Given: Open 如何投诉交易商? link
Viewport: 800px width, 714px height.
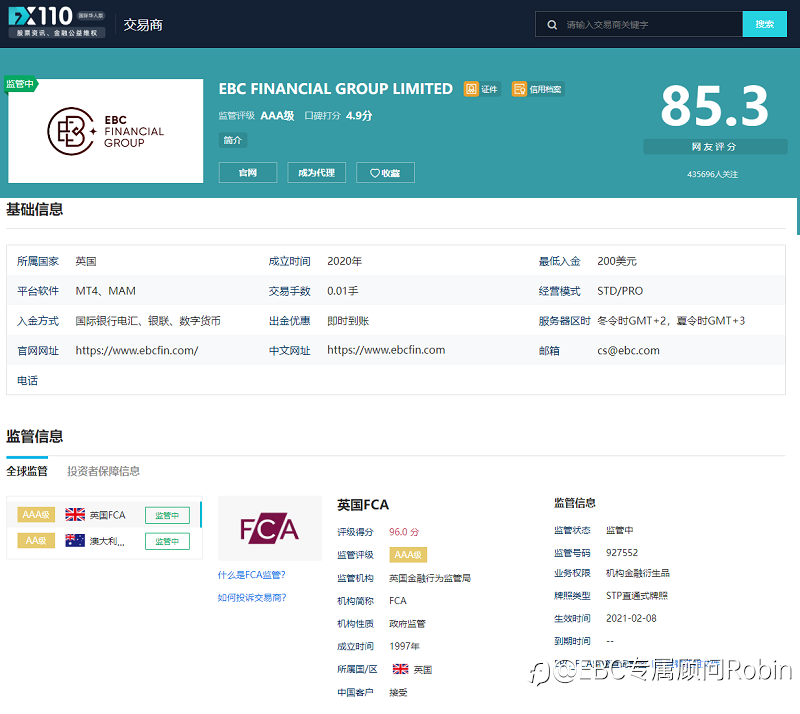Looking at the screenshot, I should (x=252, y=597).
